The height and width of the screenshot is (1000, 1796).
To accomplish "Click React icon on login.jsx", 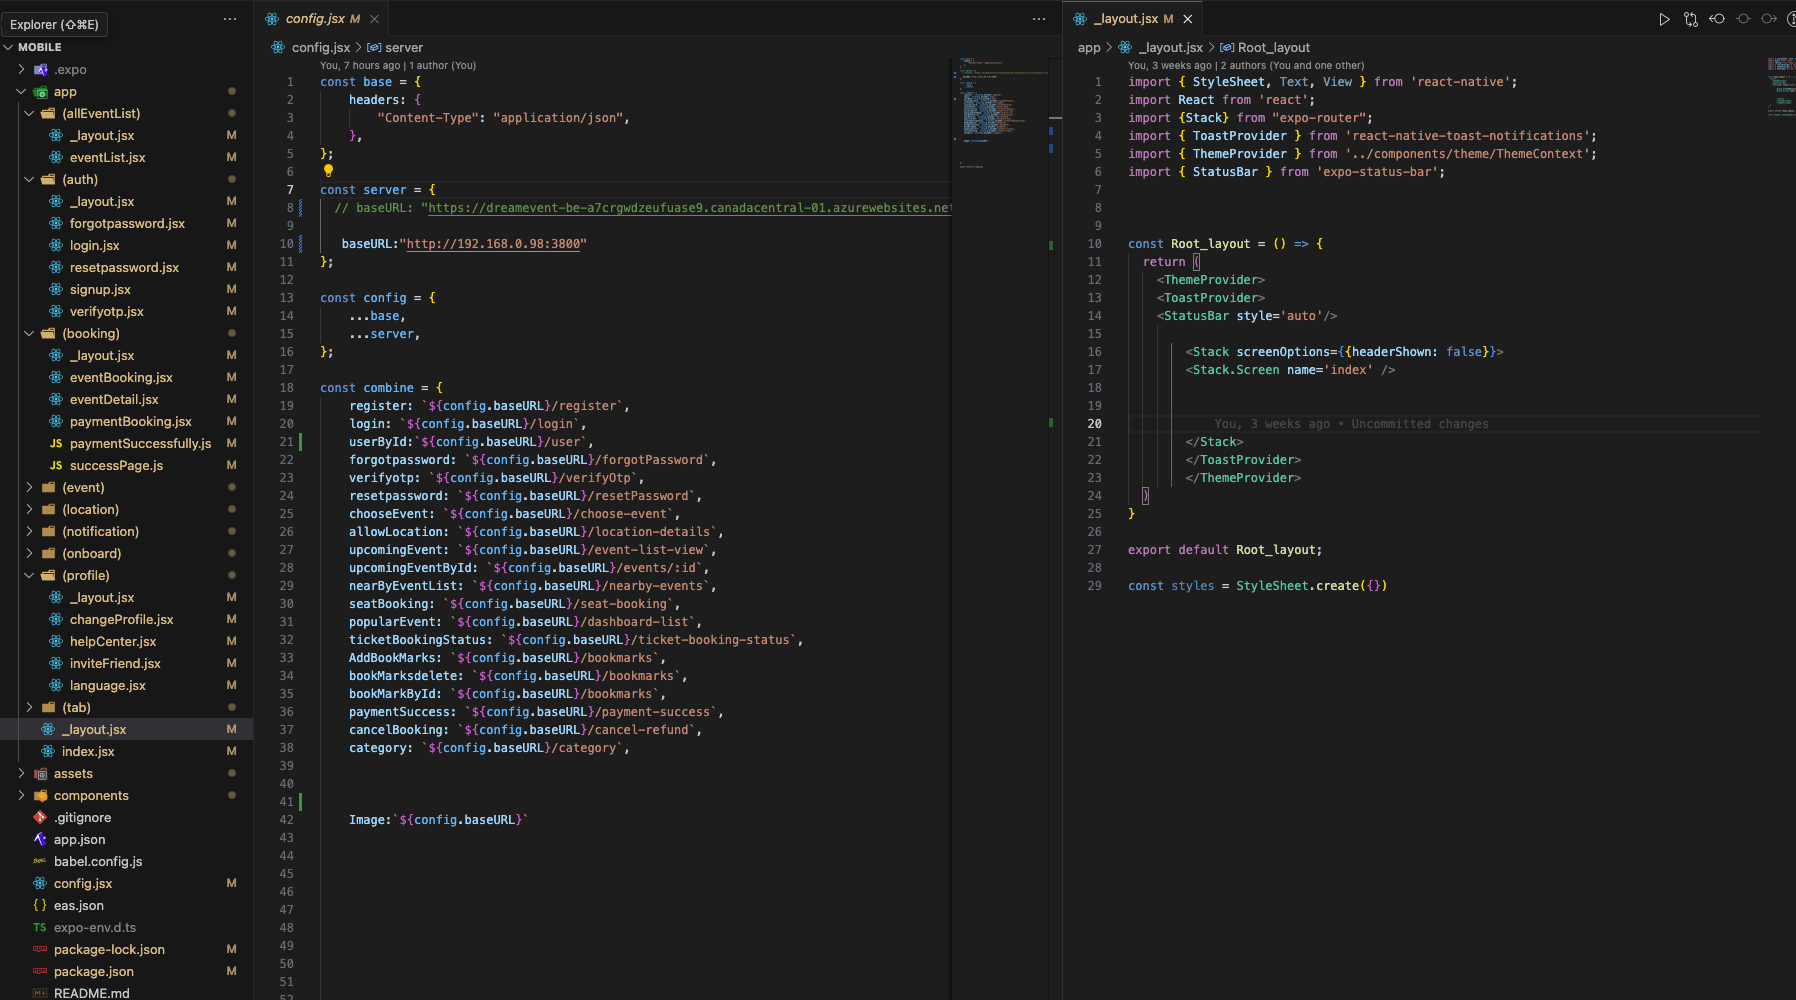I will 56,245.
